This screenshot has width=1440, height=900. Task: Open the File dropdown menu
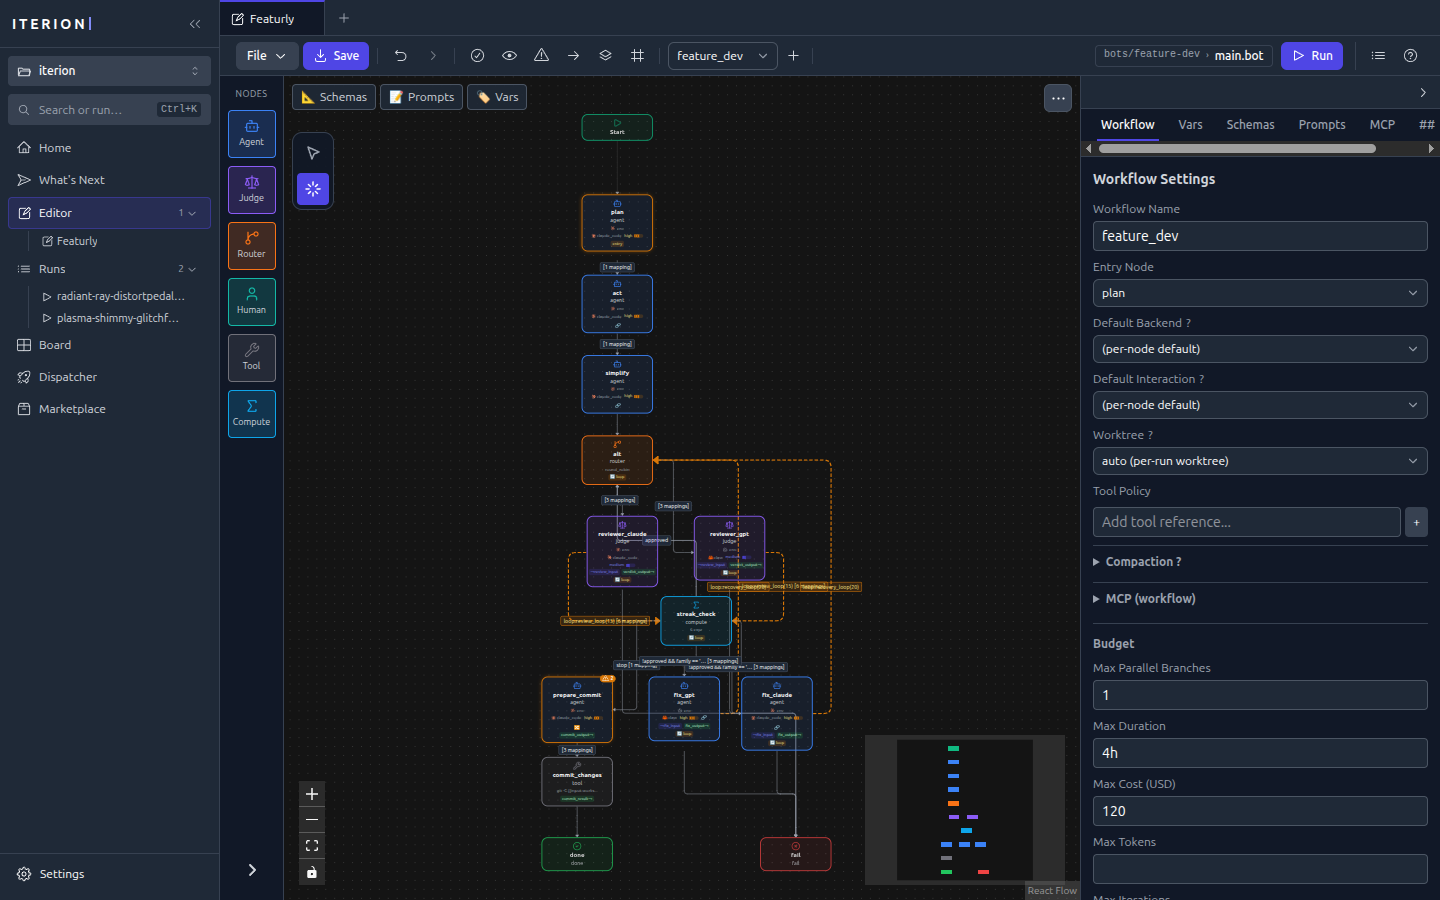(x=266, y=56)
